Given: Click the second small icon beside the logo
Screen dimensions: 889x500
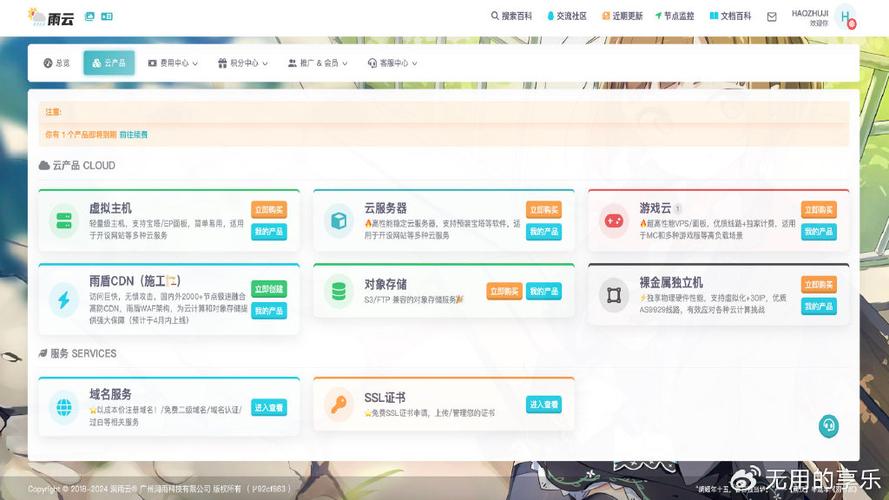Looking at the screenshot, I should click(x=107, y=16).
